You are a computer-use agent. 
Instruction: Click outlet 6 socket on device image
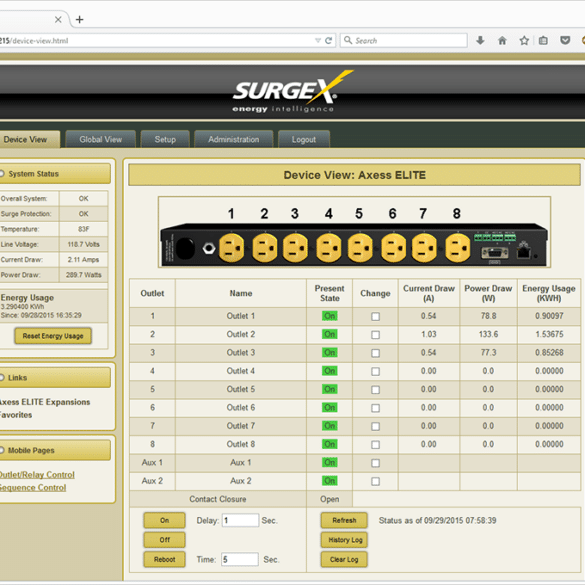point(393,248)
